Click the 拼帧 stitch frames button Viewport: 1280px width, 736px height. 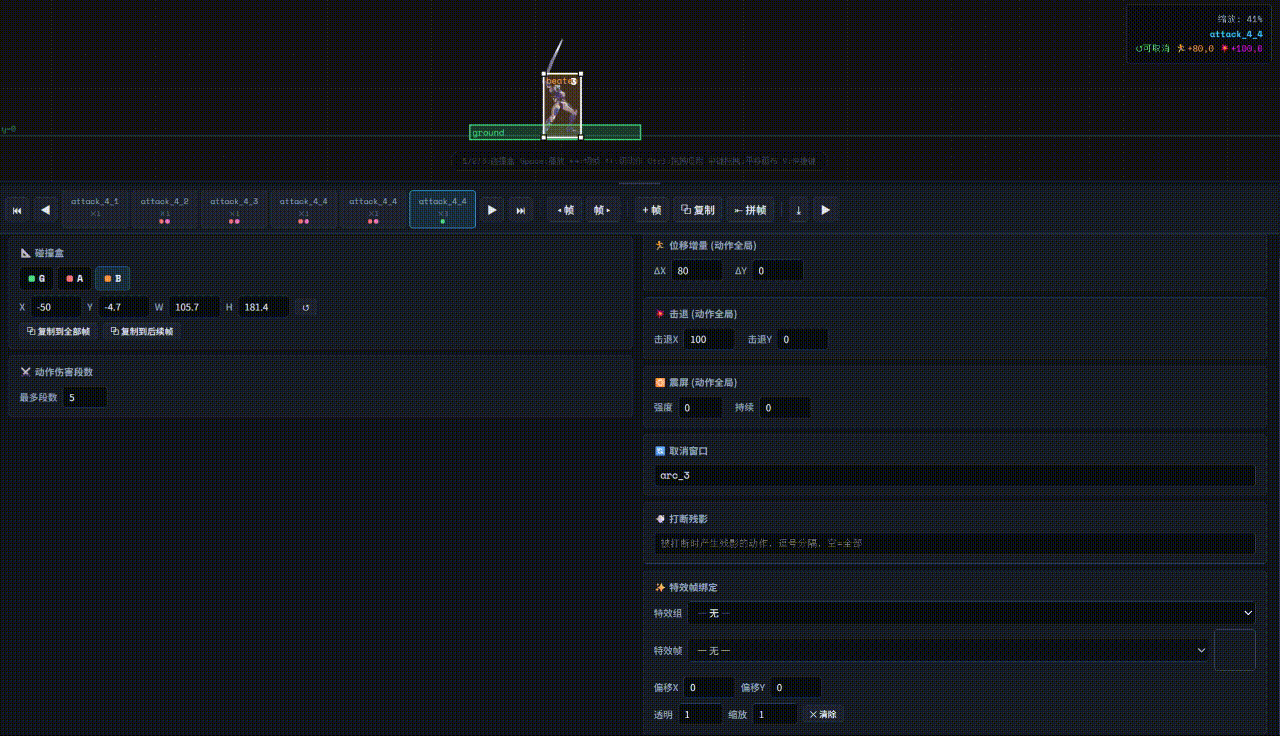pos(750,210)
